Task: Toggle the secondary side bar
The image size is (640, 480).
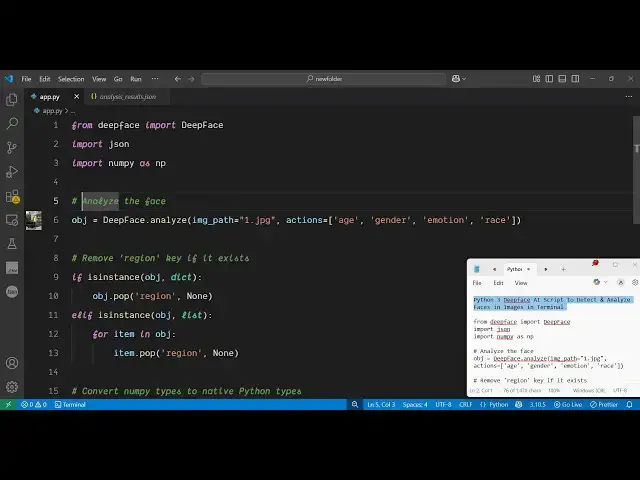Action: (x=575, y=79)
